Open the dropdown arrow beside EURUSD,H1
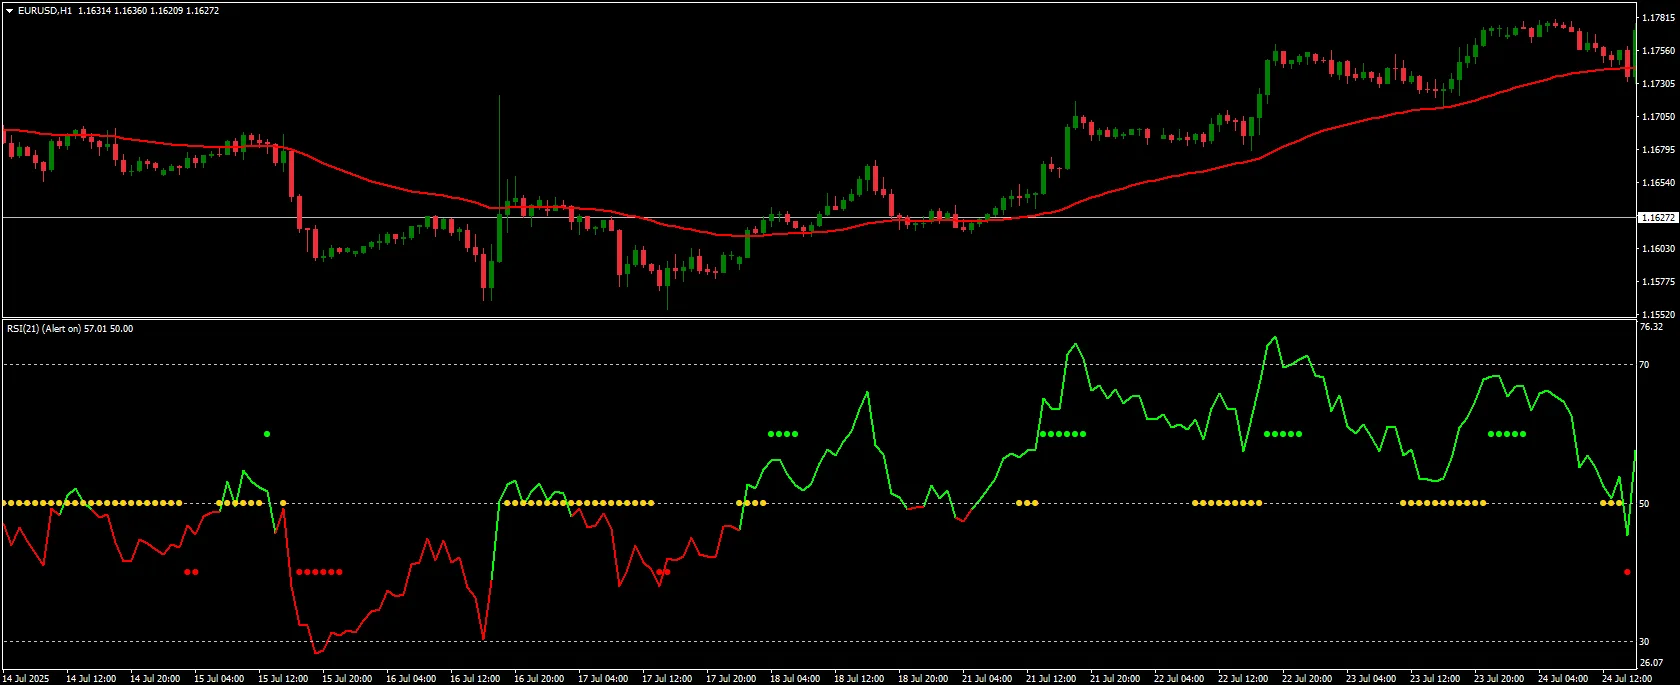The height and width of the screenshot is (685, 1680). pyautogui.click(x=10, y=11)
